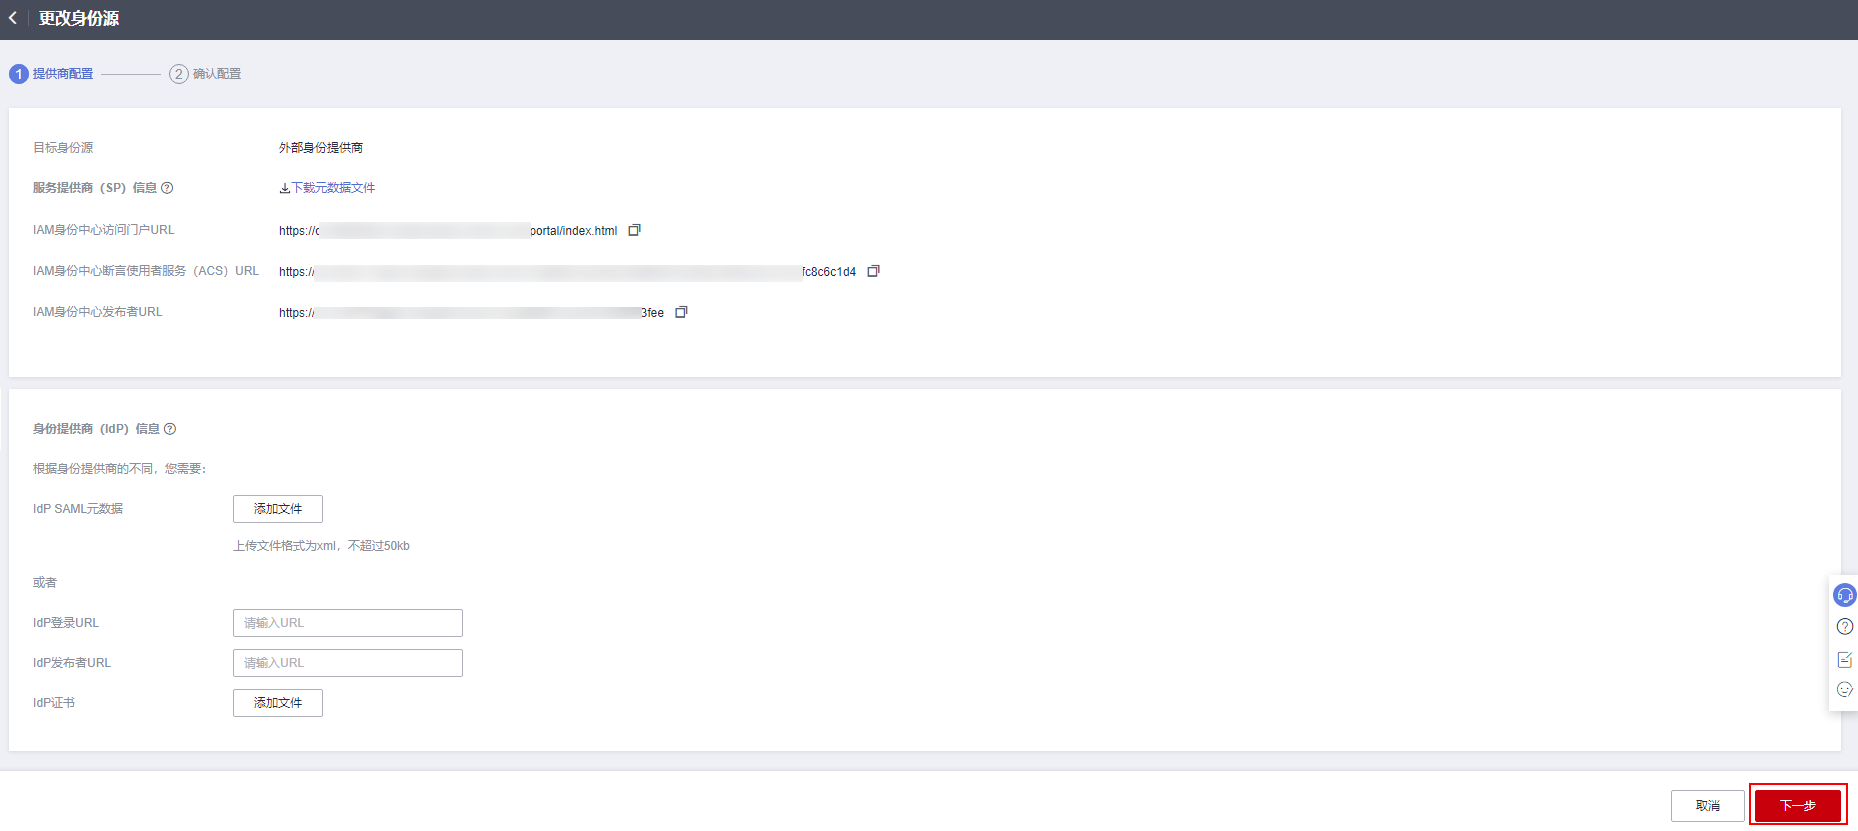1858x831 pixels.
Task: Copy the issuer URL ending 3fee
Action: coord(681,312)
